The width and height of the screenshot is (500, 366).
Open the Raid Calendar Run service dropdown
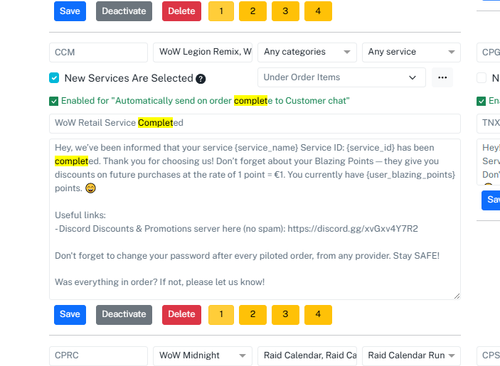(x=411, y=356)
